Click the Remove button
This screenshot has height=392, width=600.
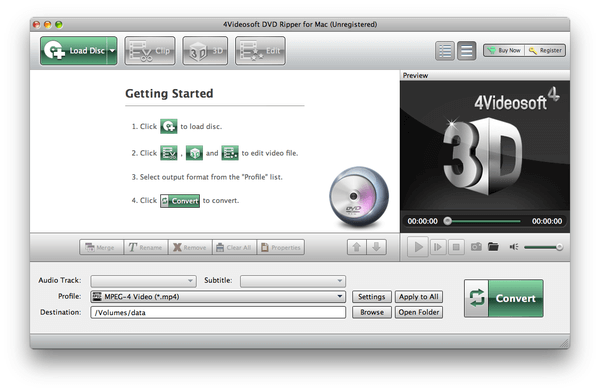tap(190, 247)
